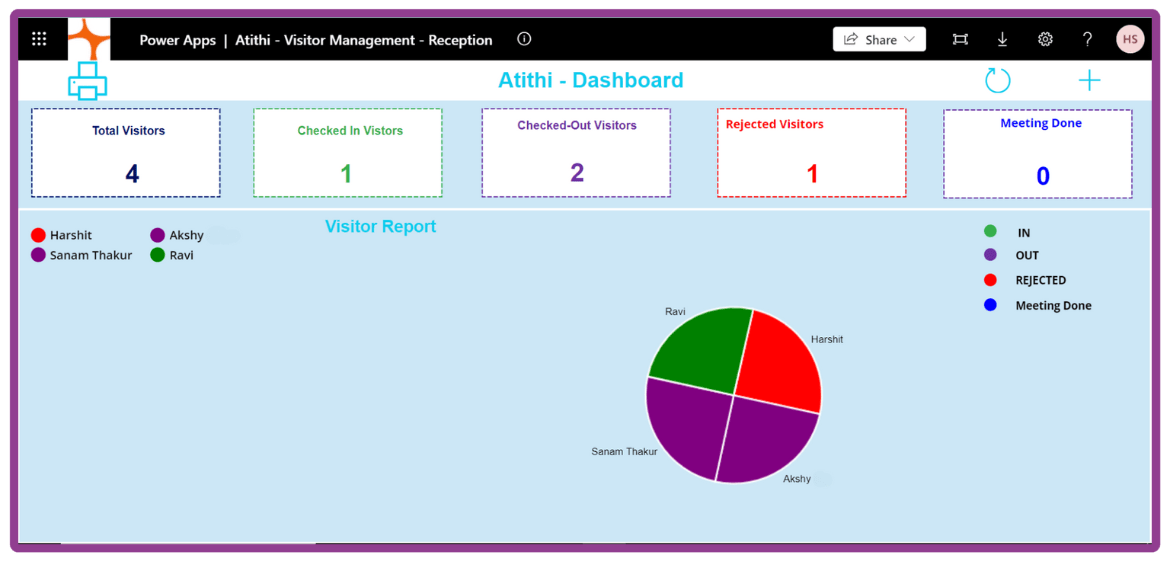Viewport: 1170px width, 561px height.
Task: Select the Meeting Done card
Action: click(x=1037, y=154)
